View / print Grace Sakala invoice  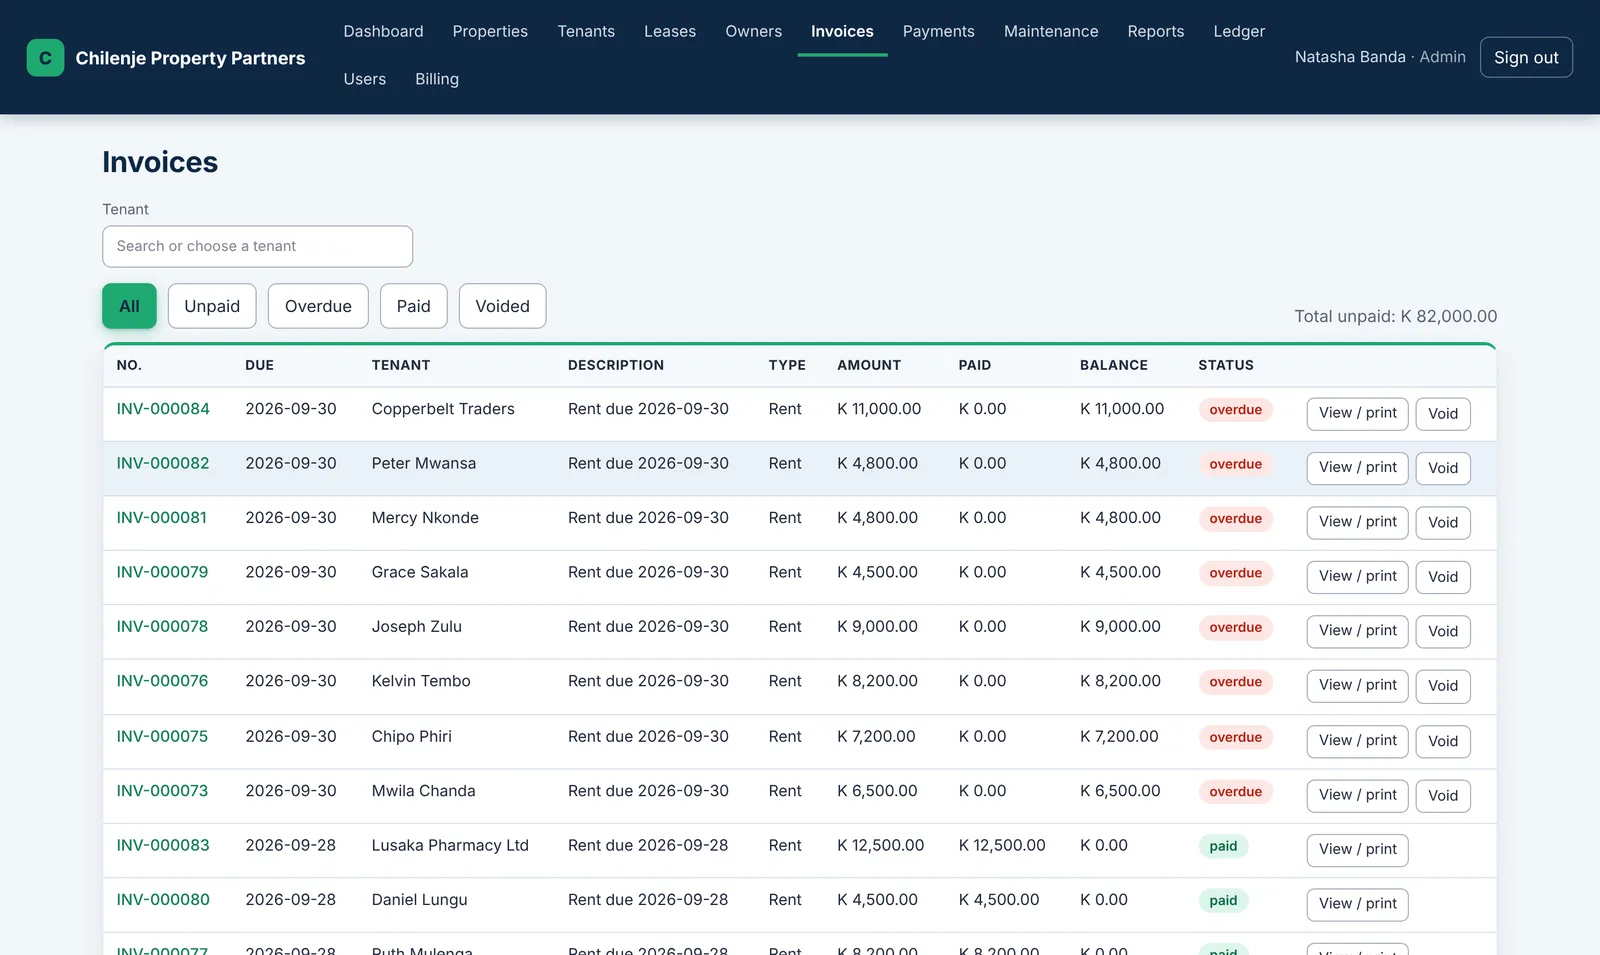click(1357, 576)
